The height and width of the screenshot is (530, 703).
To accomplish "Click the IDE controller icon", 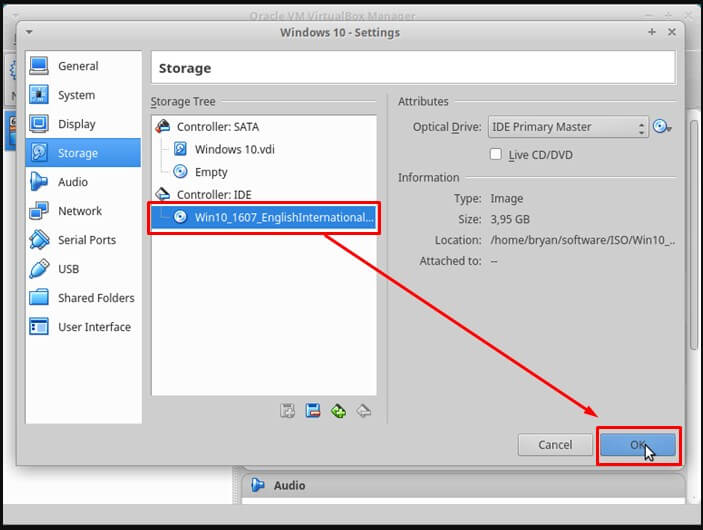I will pyautogui.click(x=163, y=194).
